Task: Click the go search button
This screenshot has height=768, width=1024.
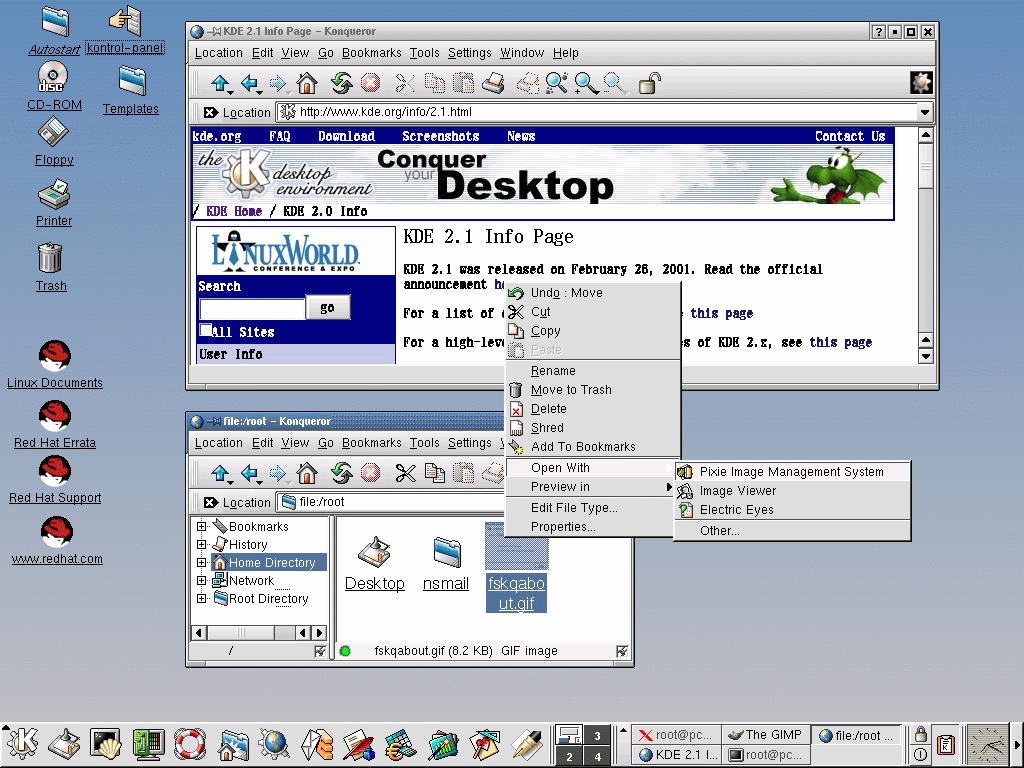Action: pos(327,308)
